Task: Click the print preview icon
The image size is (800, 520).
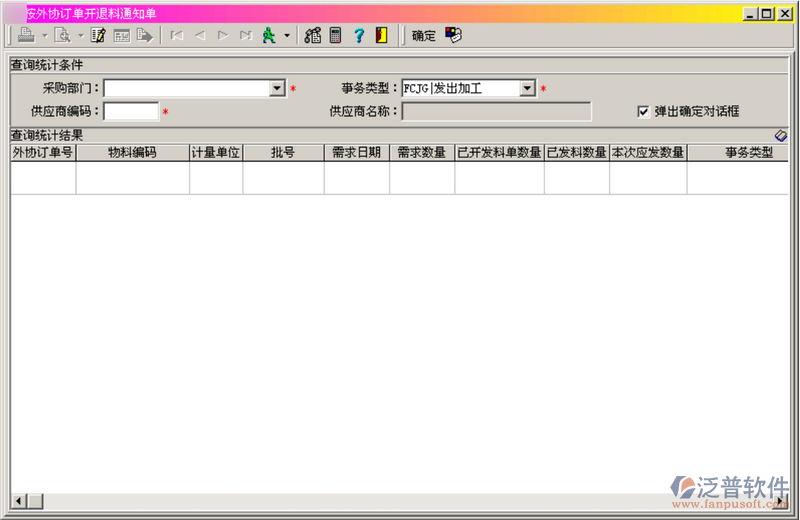Action: click(x=63, y=35)
